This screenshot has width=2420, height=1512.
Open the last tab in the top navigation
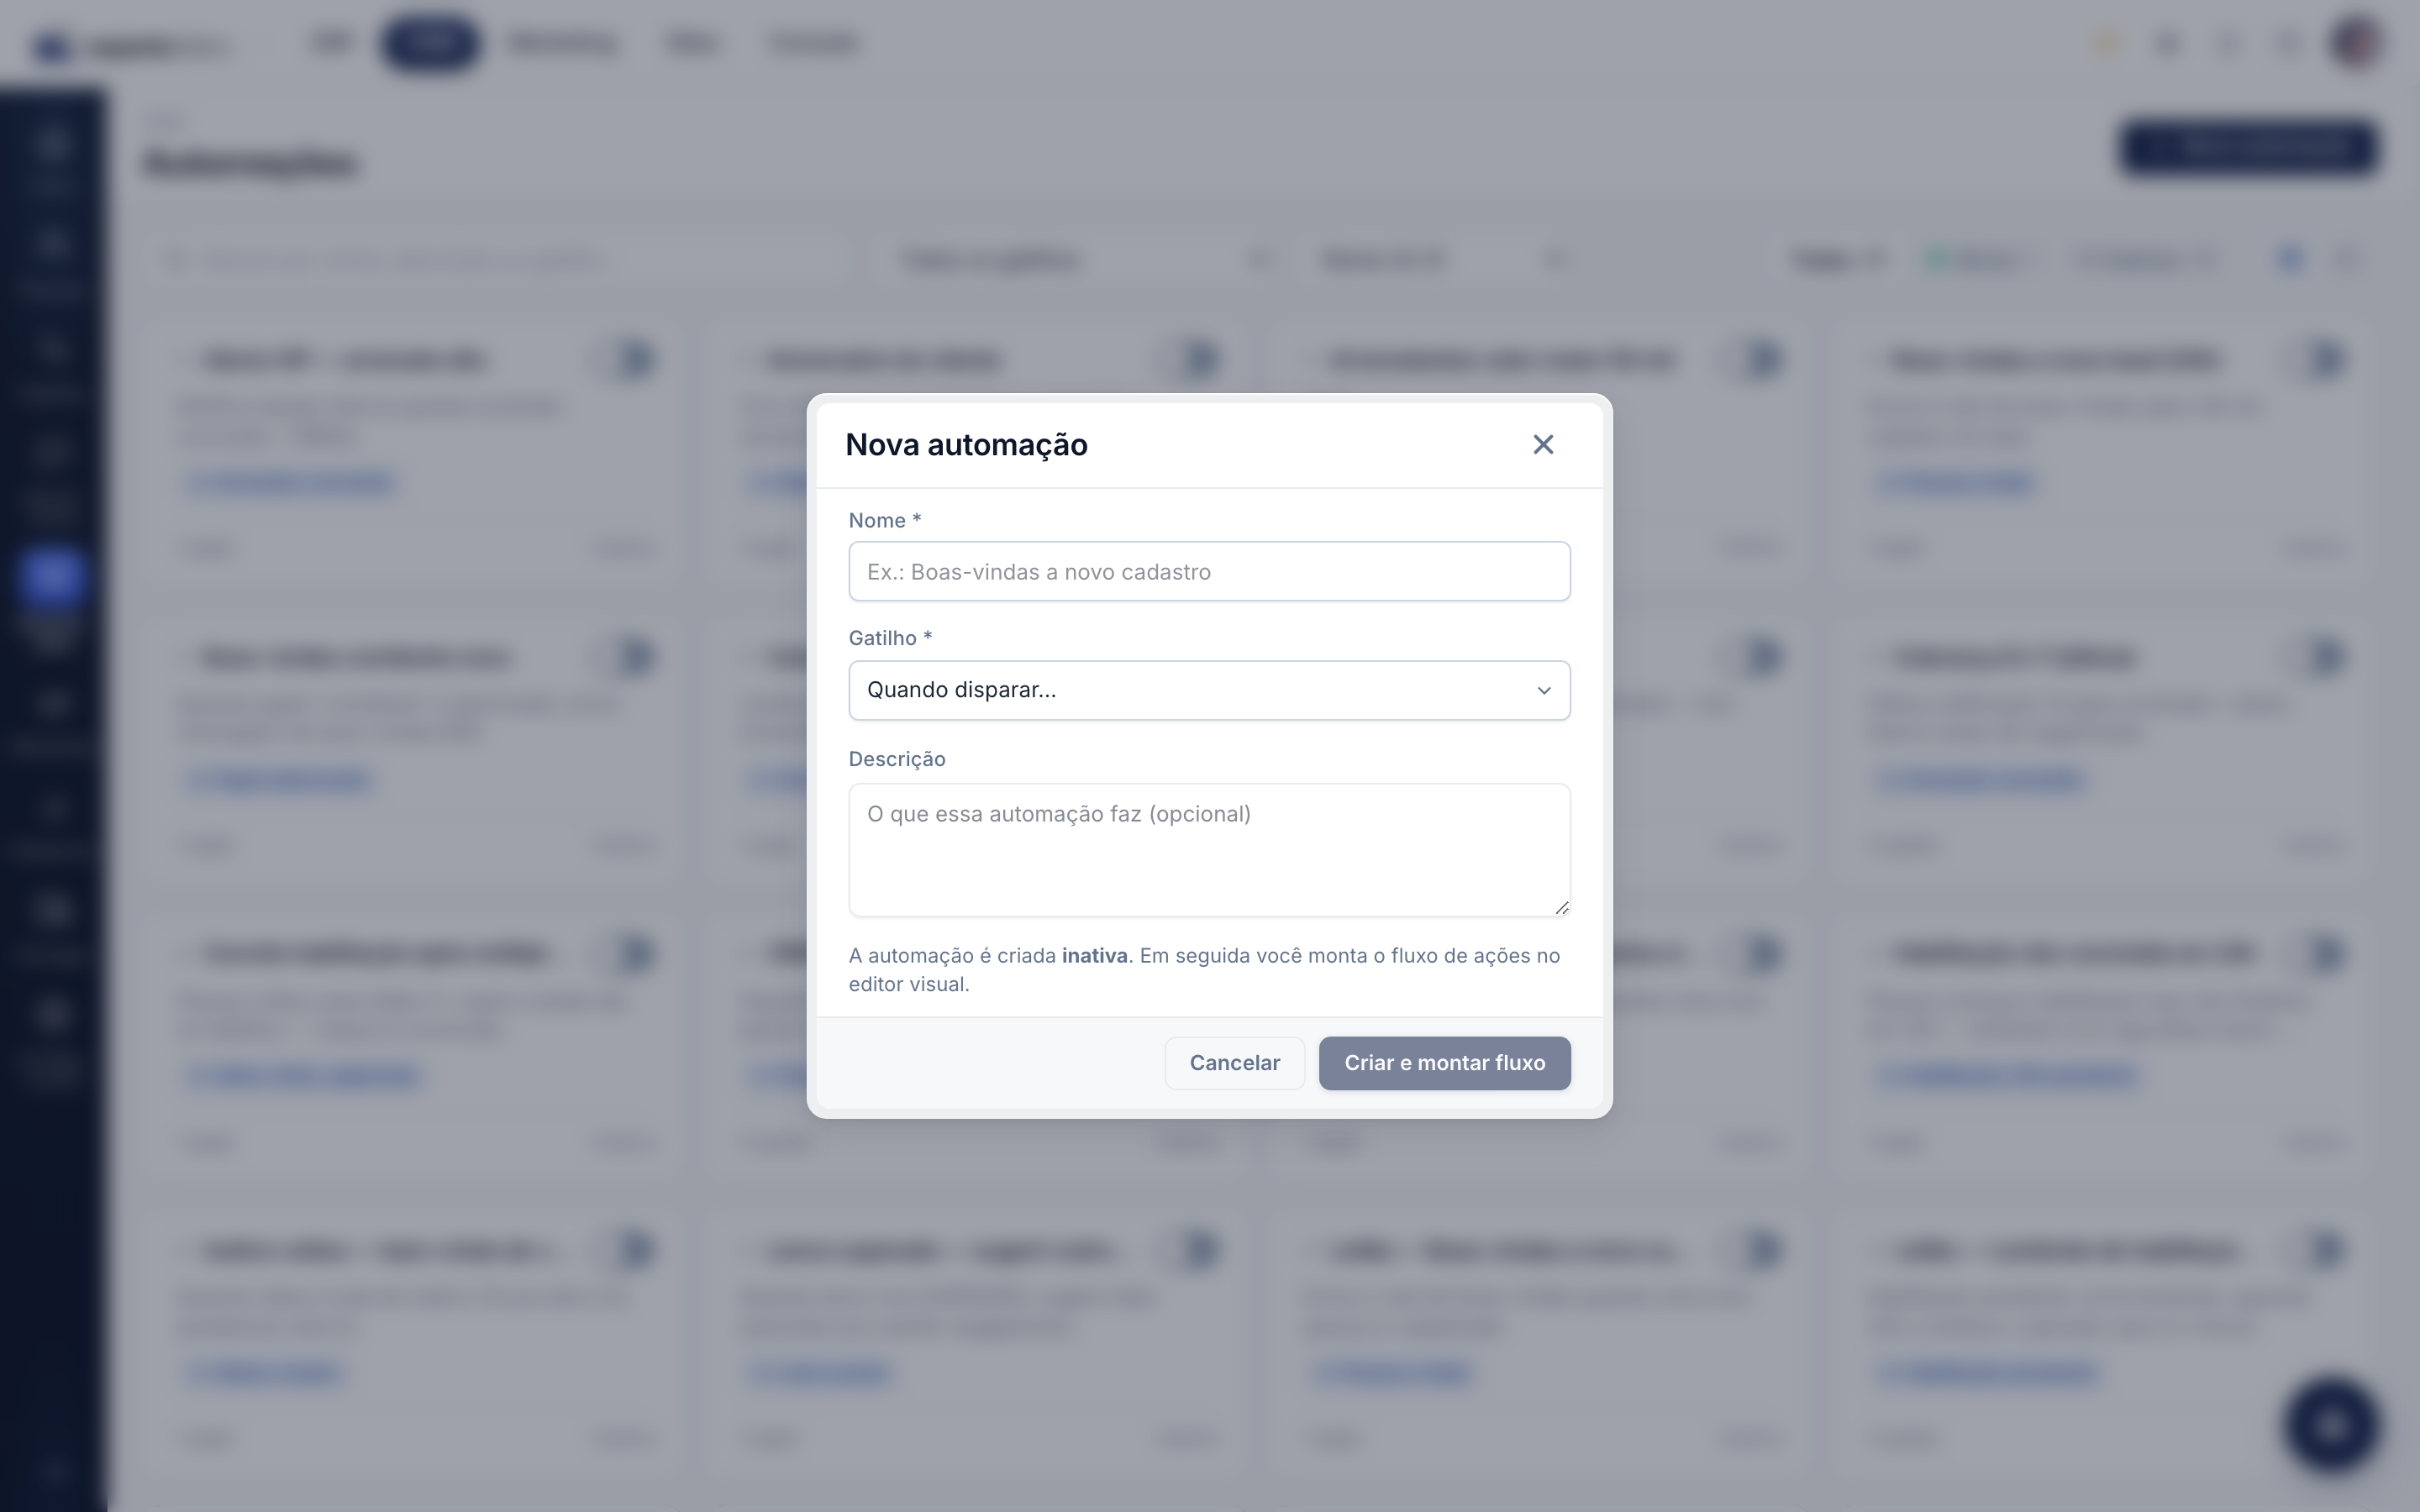[814, 43]
